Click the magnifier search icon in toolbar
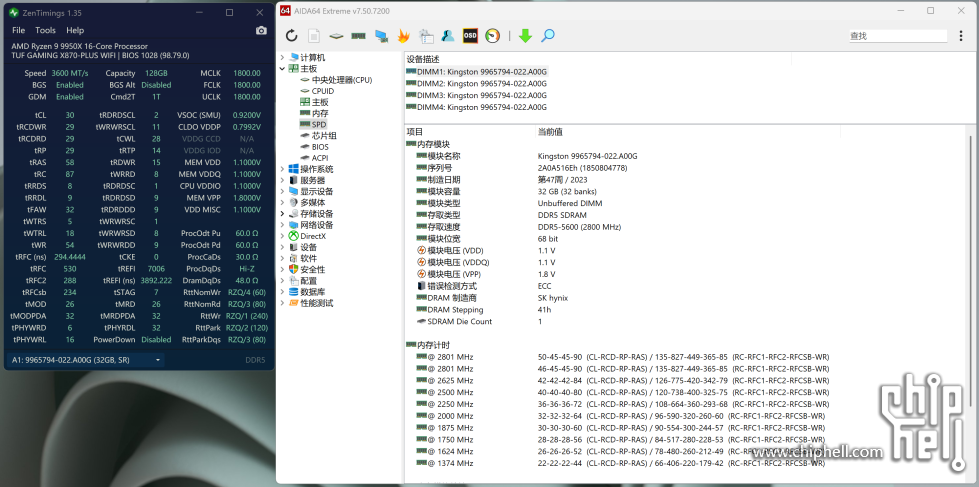The height and width of the screenshot is (487, 979). click(548, 36)
